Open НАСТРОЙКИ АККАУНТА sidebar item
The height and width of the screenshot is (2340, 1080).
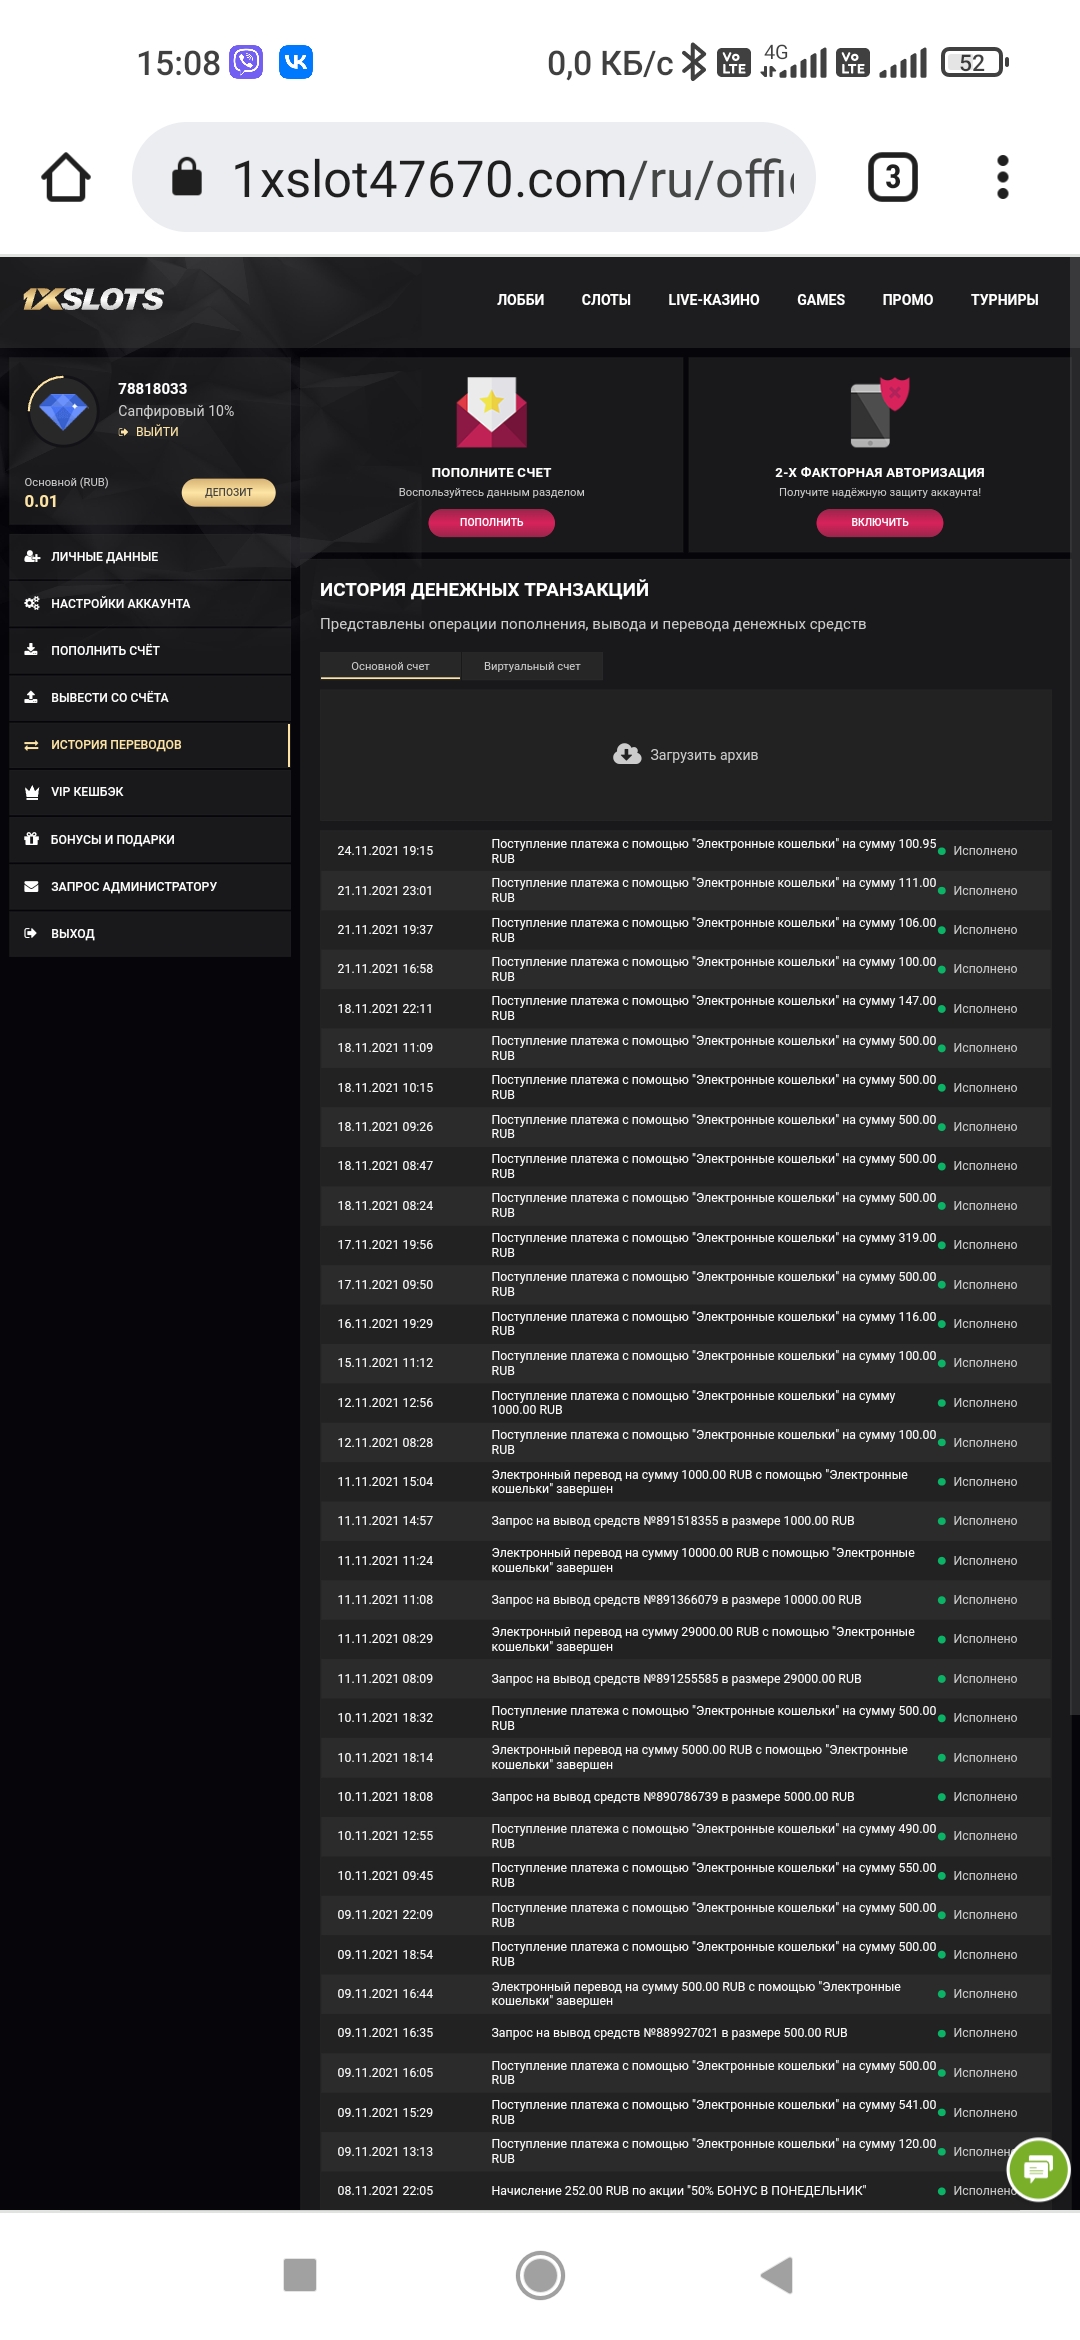tap(150, 604)
